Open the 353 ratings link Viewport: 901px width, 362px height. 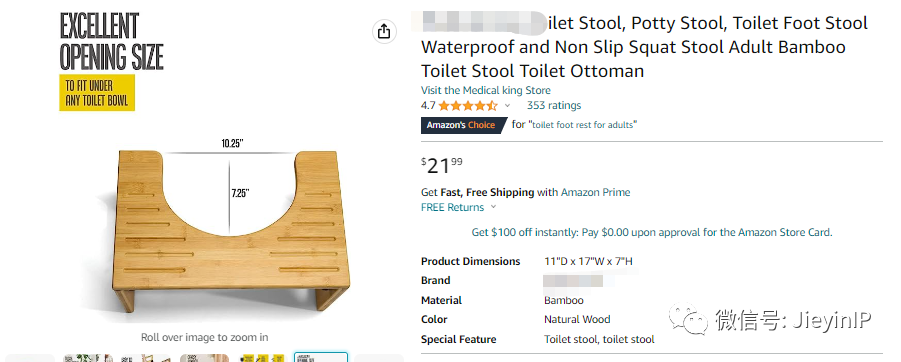[x=554, y=105]
